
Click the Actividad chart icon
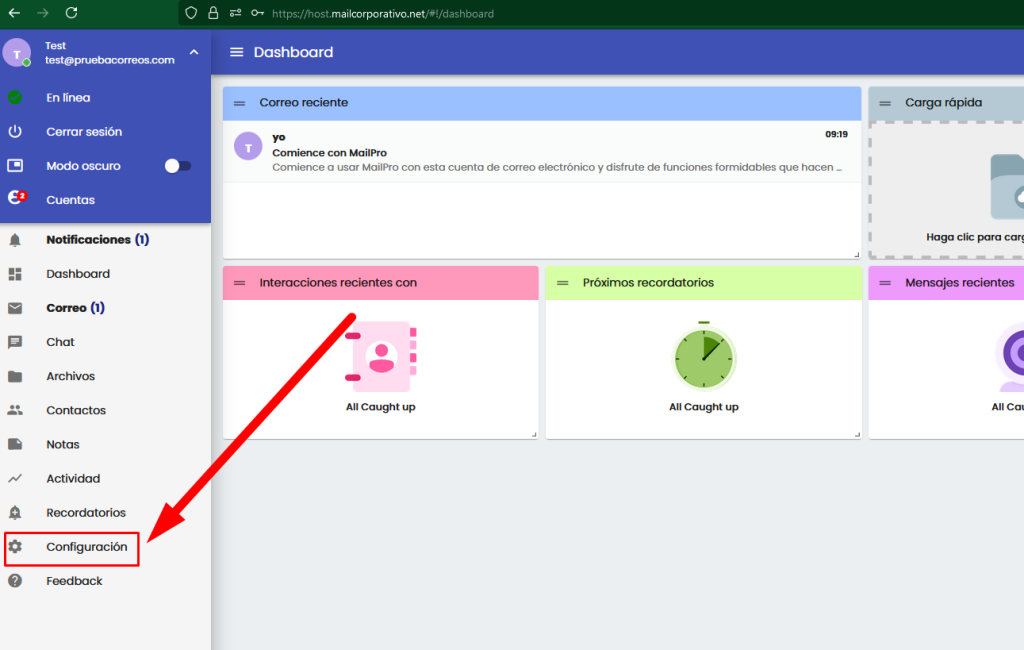click(x=15, y=478)
